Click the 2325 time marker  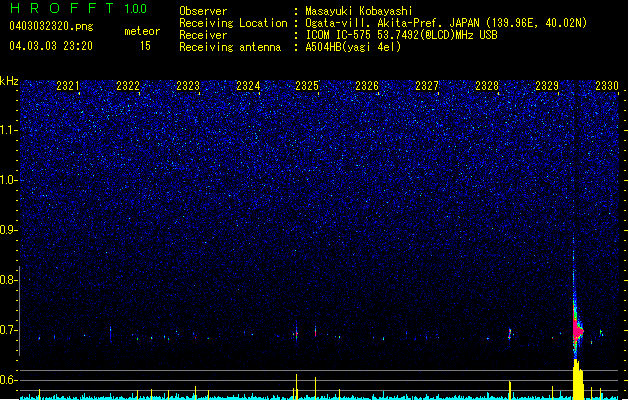[307, 86]
